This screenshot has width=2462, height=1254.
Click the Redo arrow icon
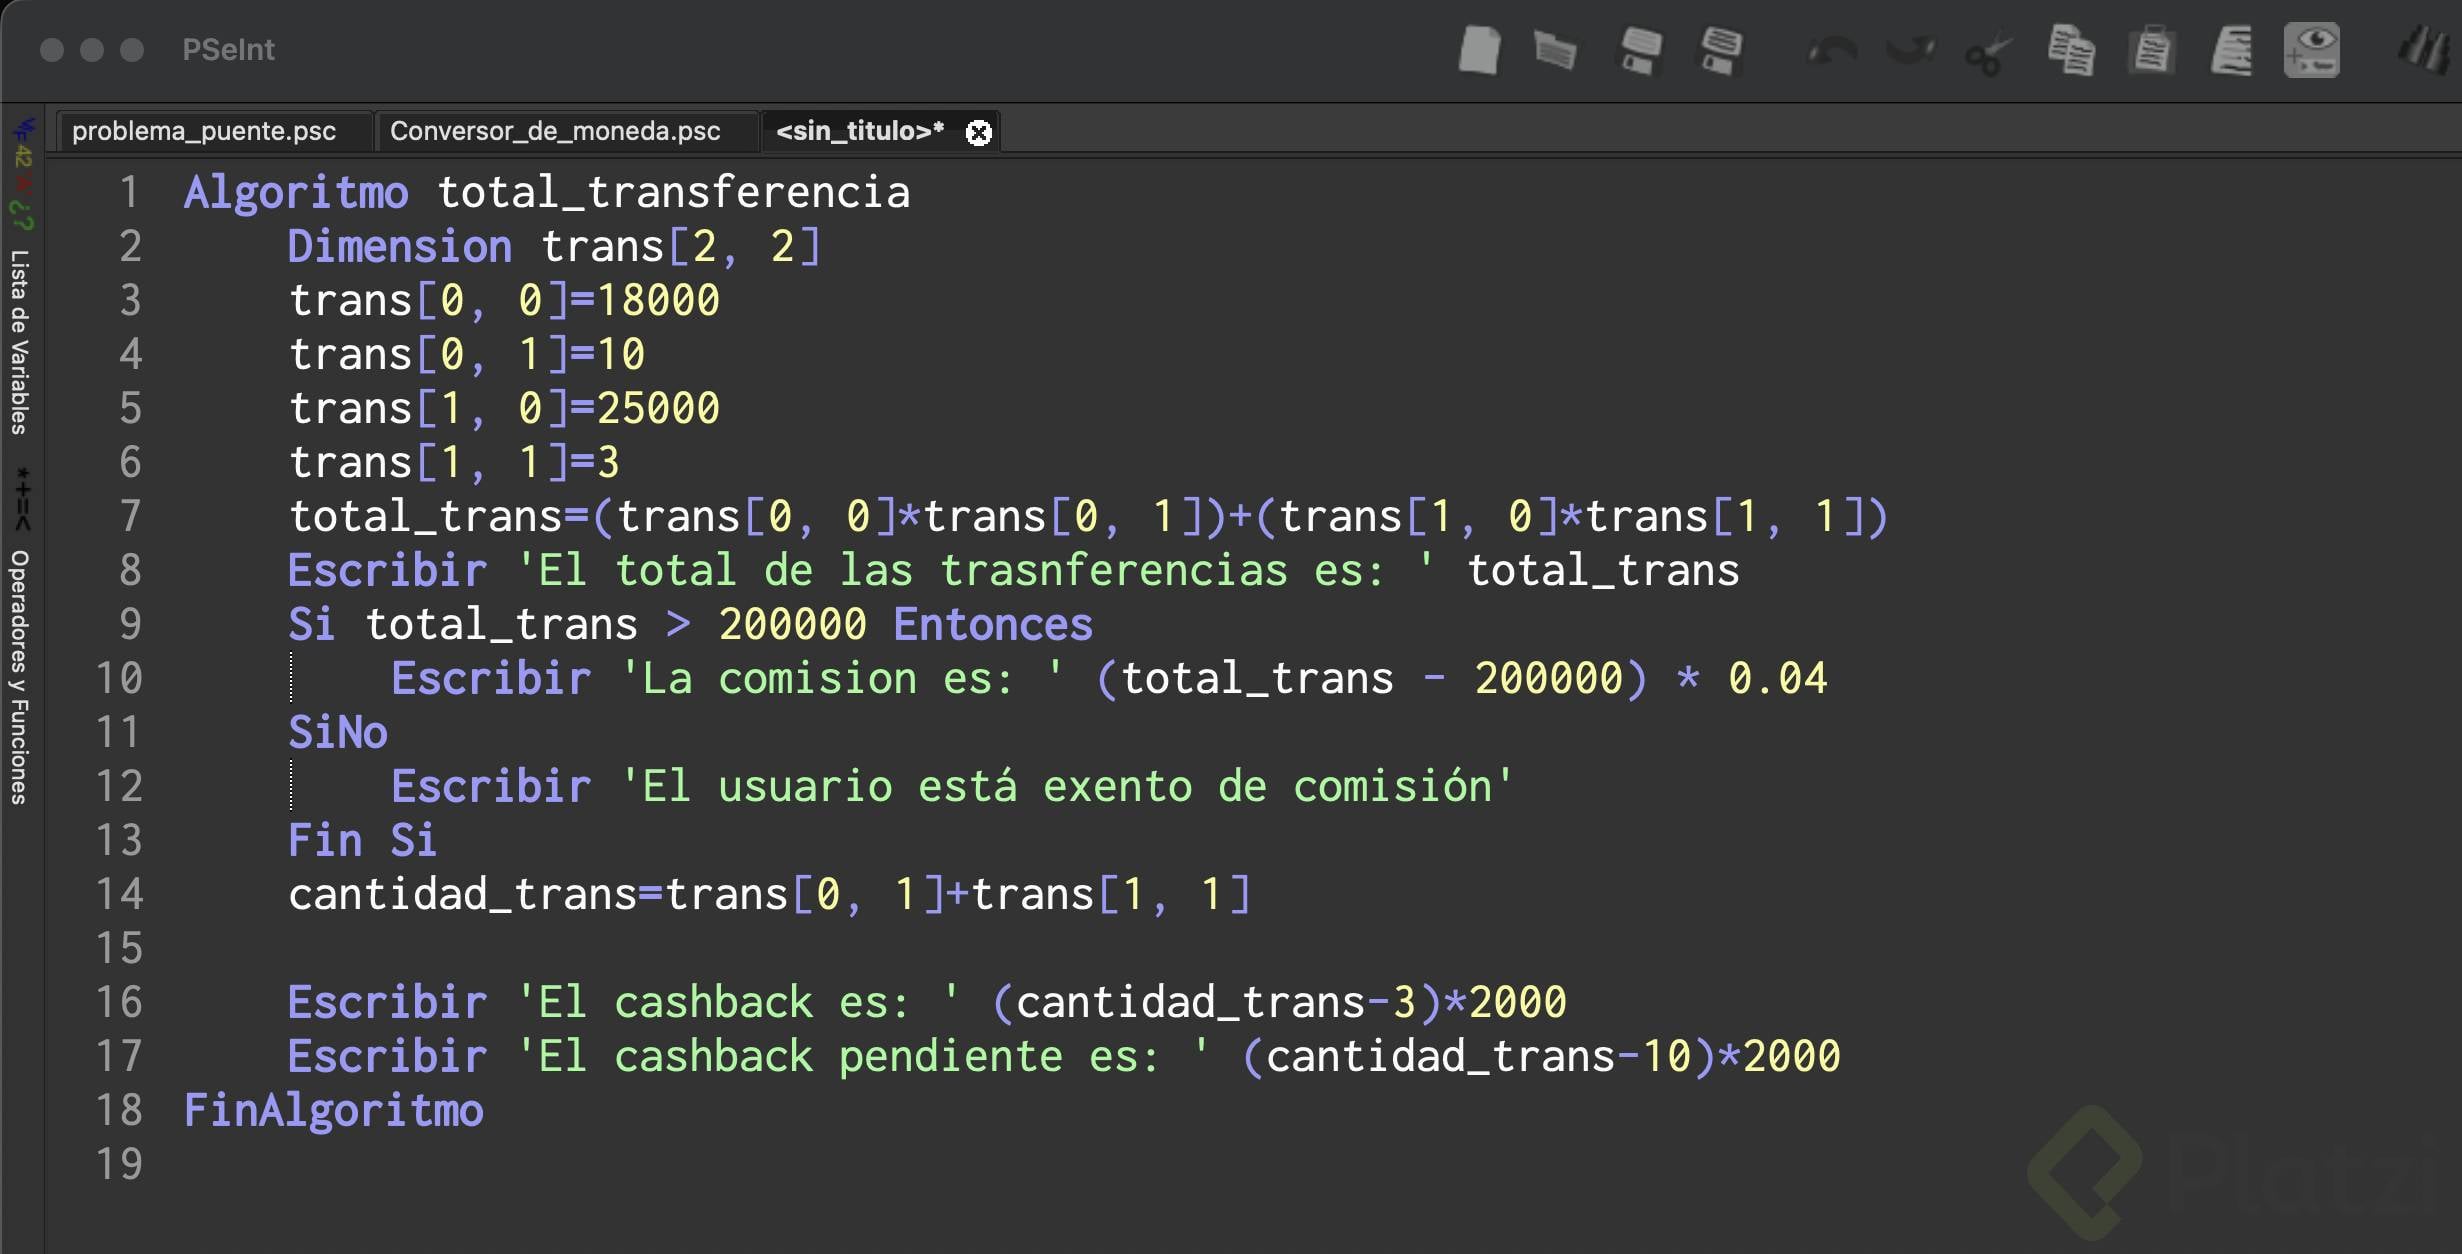pos(1910,50)
